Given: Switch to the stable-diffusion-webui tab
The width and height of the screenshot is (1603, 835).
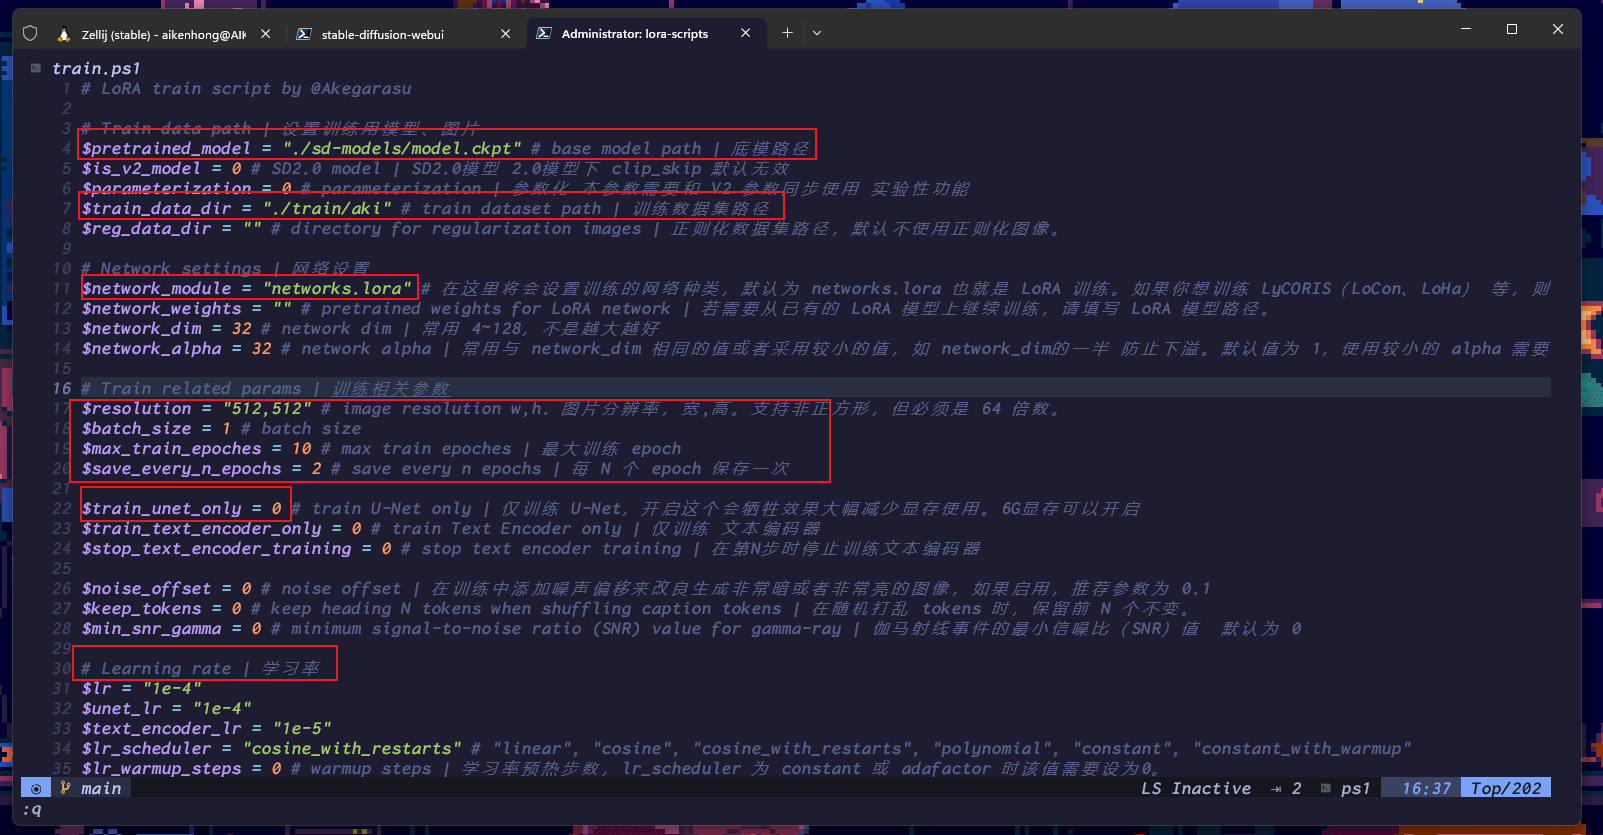Looking at the screenshot, I should tap(404, 34).
